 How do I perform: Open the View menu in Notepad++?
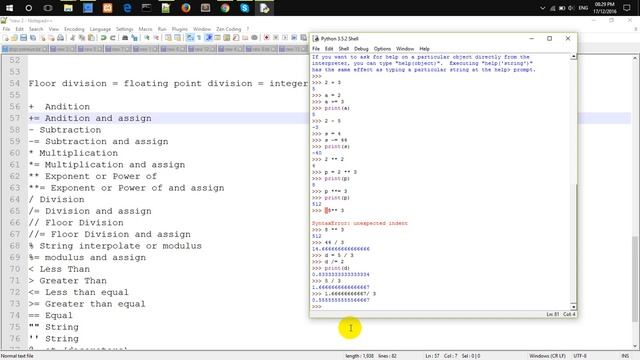(x=53, y=29)
